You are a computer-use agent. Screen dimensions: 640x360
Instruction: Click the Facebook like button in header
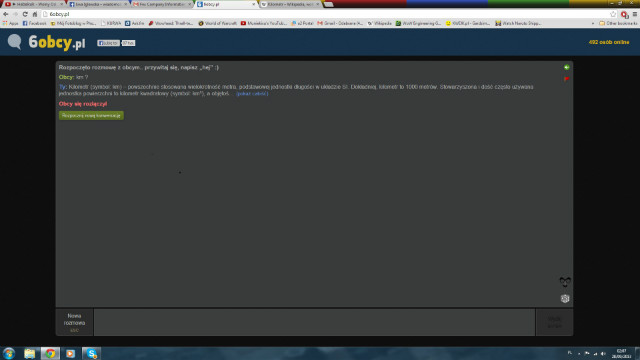108,43
